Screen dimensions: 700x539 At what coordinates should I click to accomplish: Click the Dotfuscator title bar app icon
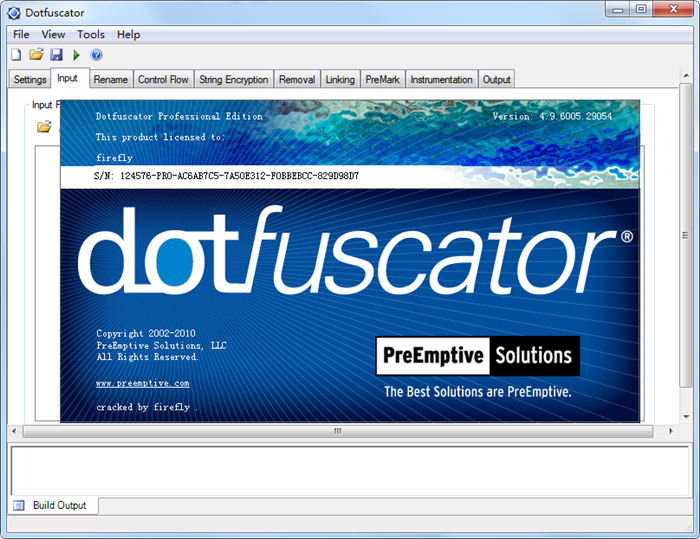13,12
